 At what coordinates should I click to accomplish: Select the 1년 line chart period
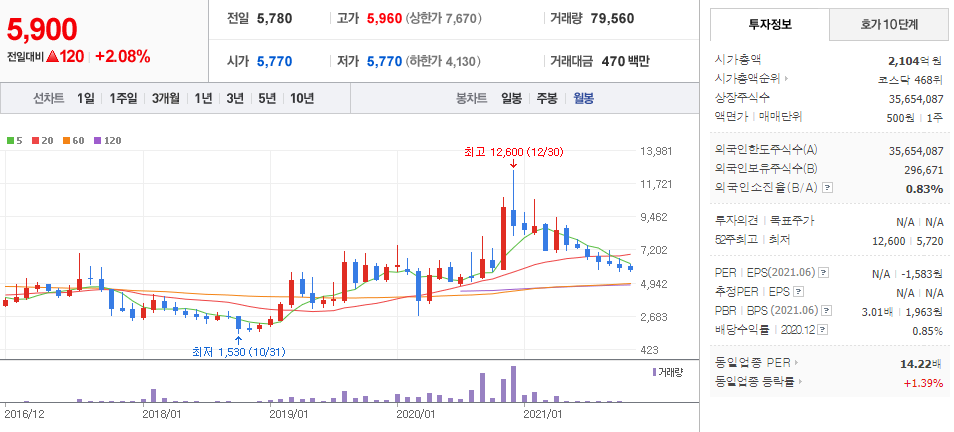coord(203,99)
